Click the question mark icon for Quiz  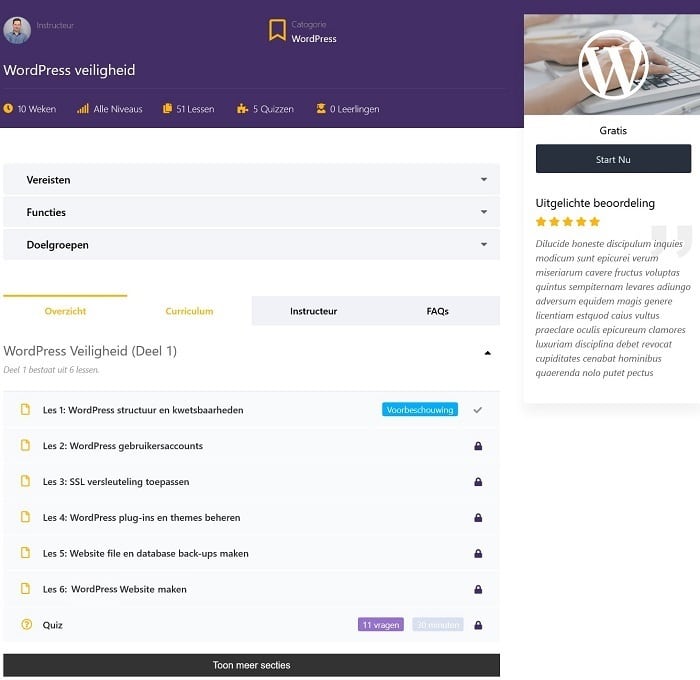point(26,624)
